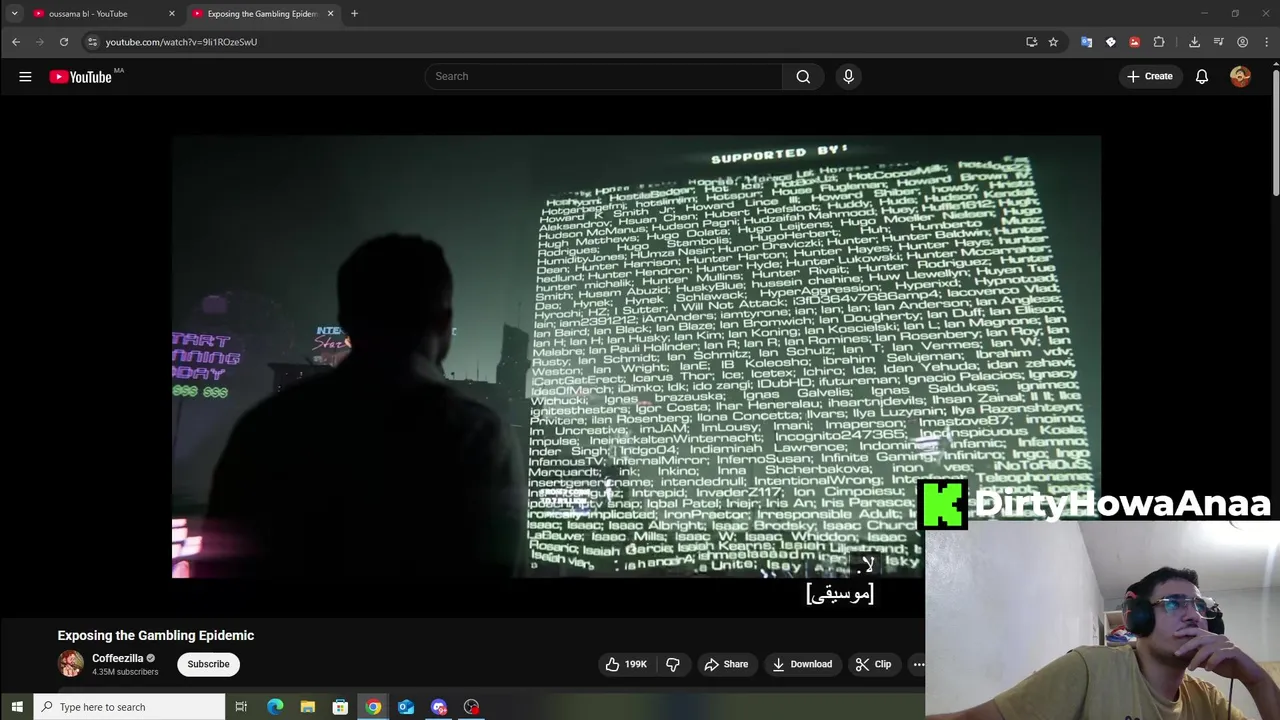Reload the current page
Viewport: 1280px width, 720px height.
click(x=64, y=42)
